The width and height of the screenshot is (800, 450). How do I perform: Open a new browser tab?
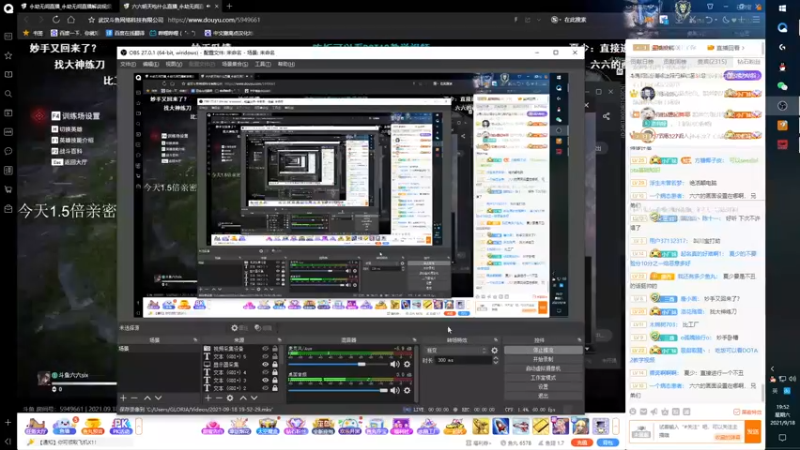[x=229, y=6]
